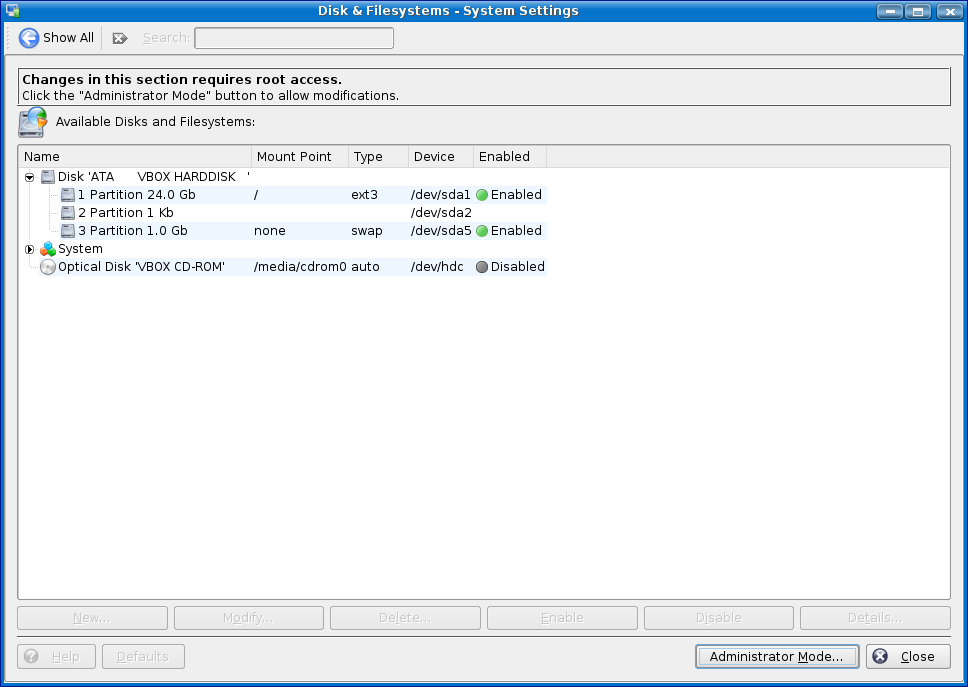Expand the System tree node
Screen dimensions: 968x687
pyautogui.click(x=29, y=249)
